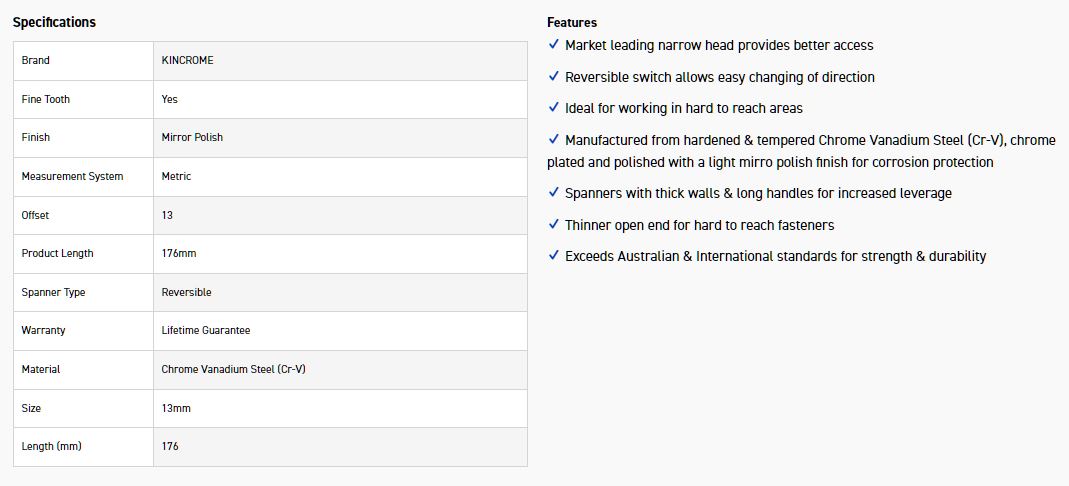Click the Measurement System label
Viewport: 1069px width, 486px height.
pos(72,176)
